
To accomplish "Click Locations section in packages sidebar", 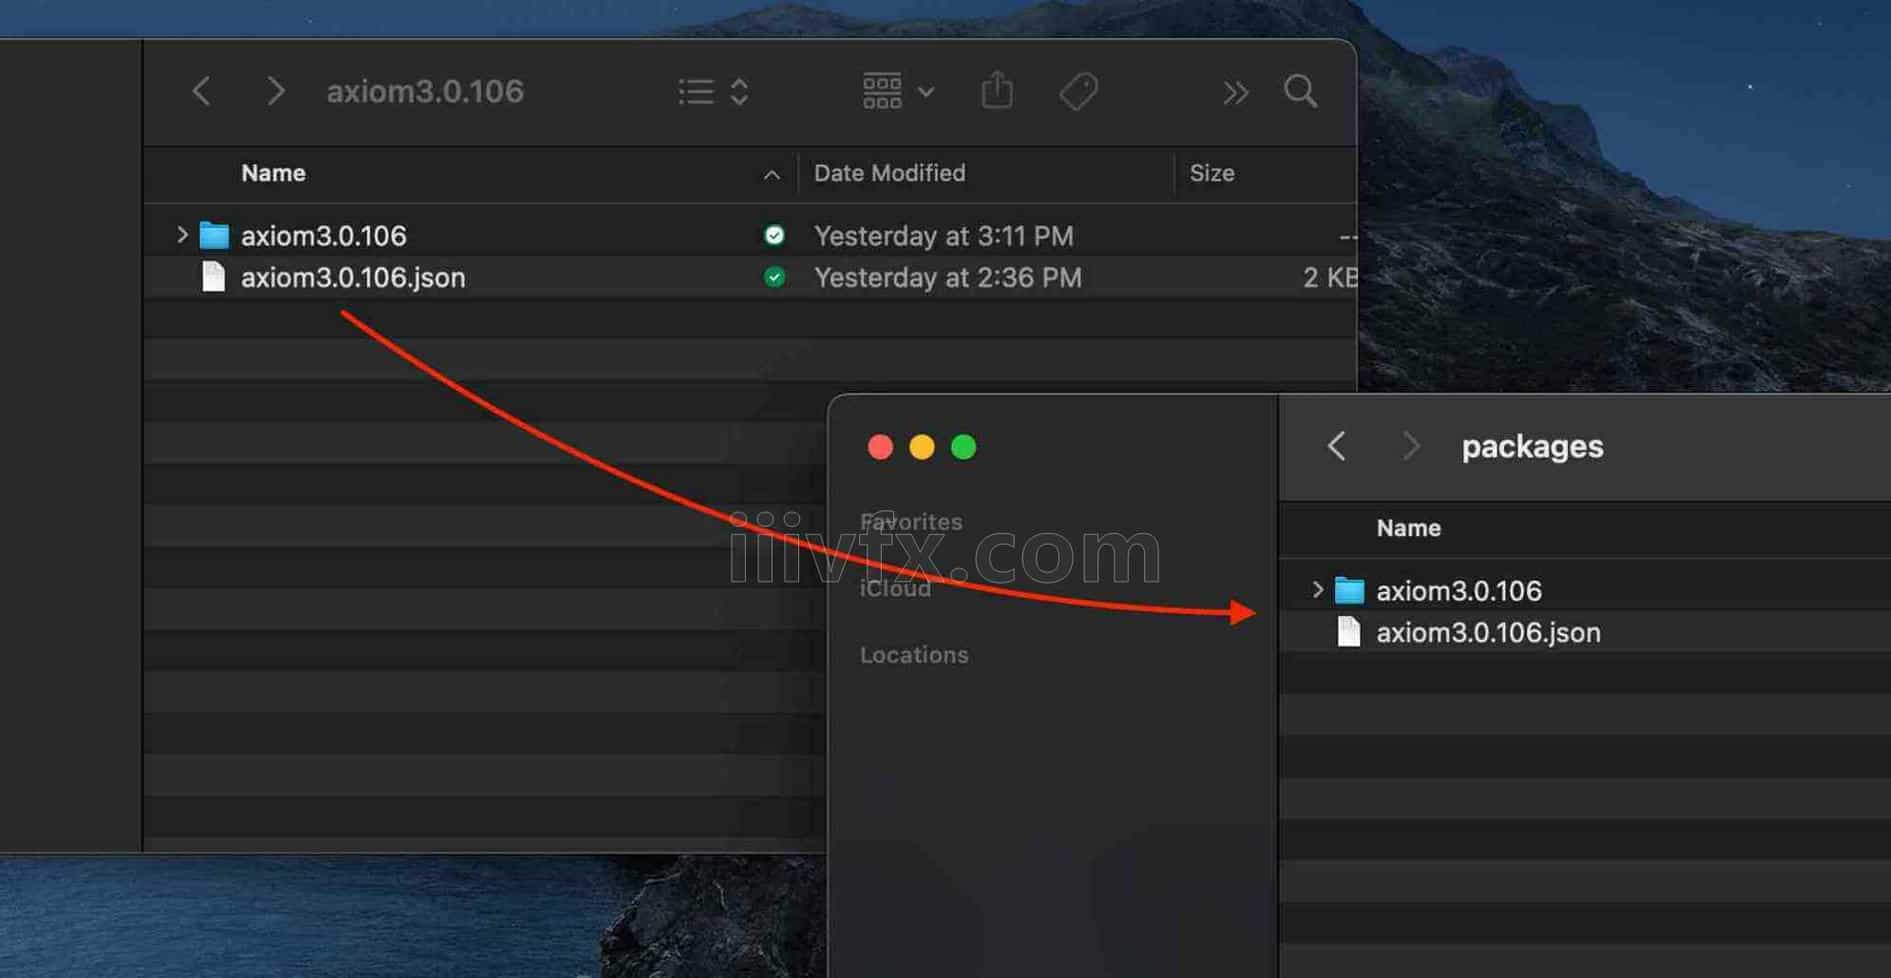I will [914, 655].
